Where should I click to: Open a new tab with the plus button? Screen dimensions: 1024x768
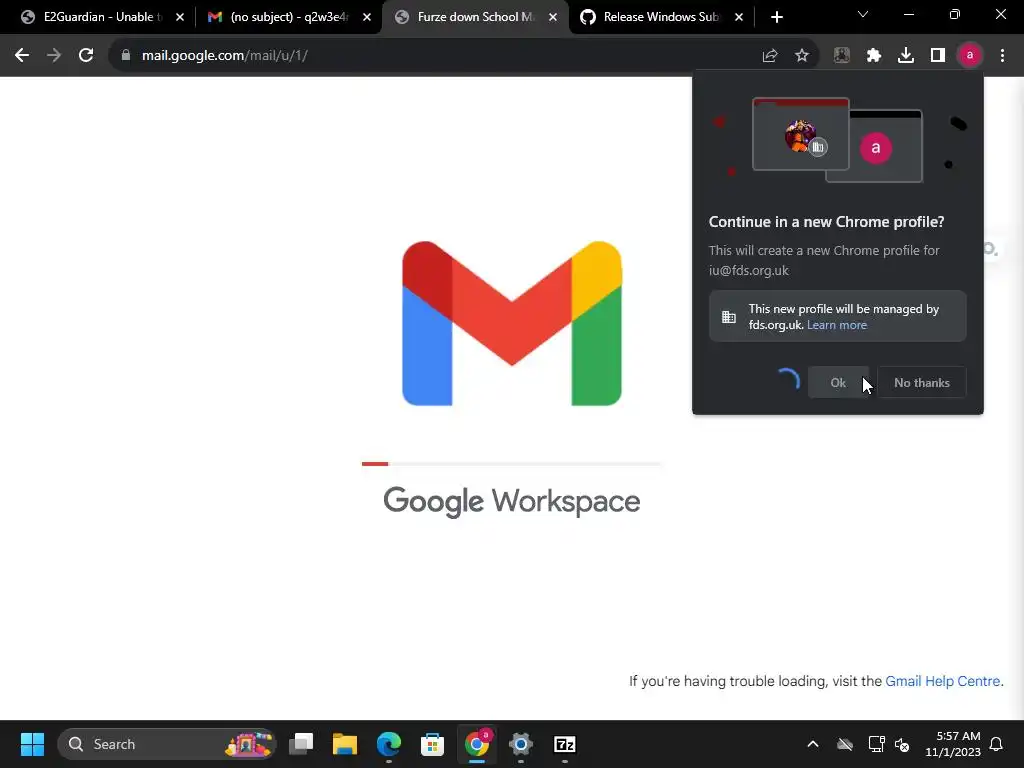[776, 17]
